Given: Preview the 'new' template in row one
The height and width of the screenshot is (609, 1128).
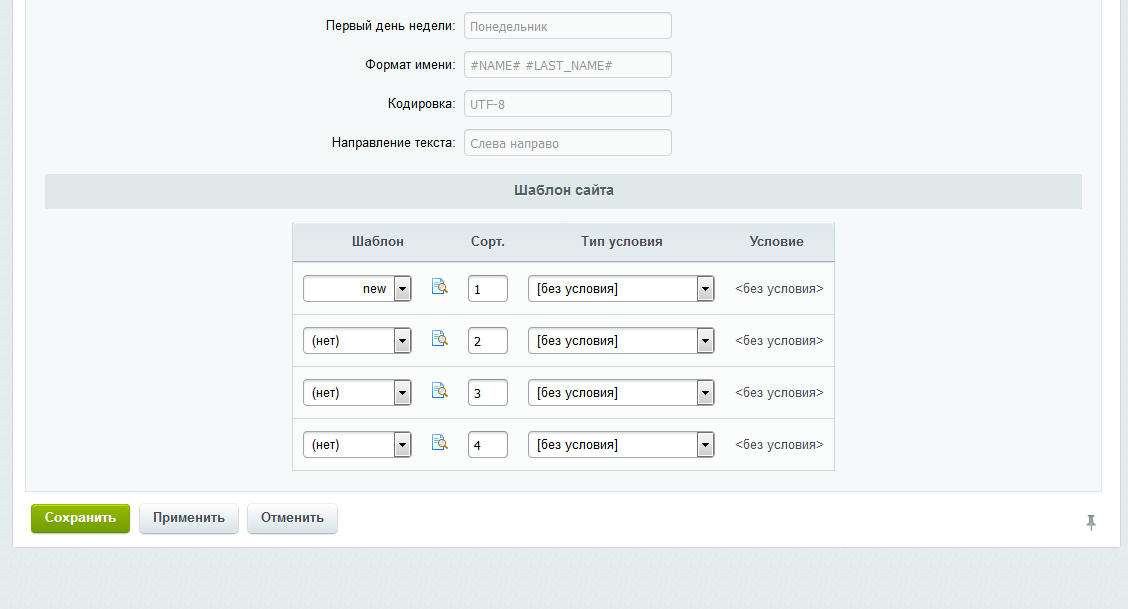Looking at the screenshot, I should (440, 287).
